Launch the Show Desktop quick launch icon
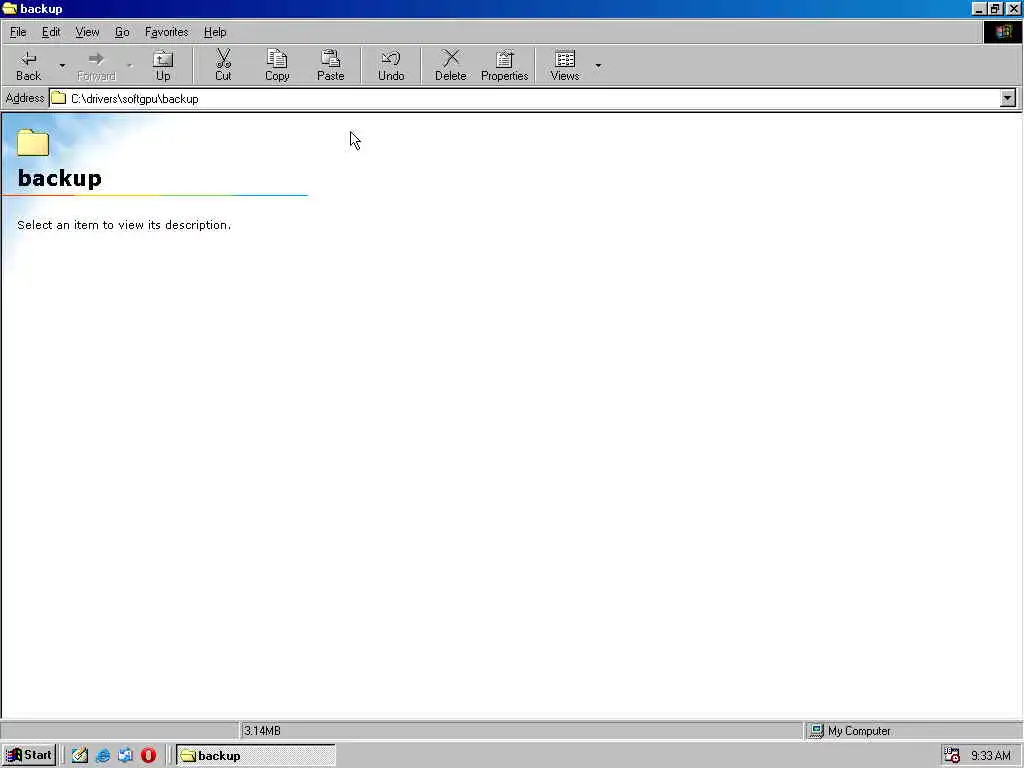The image size is (1024, 768). 80,756
